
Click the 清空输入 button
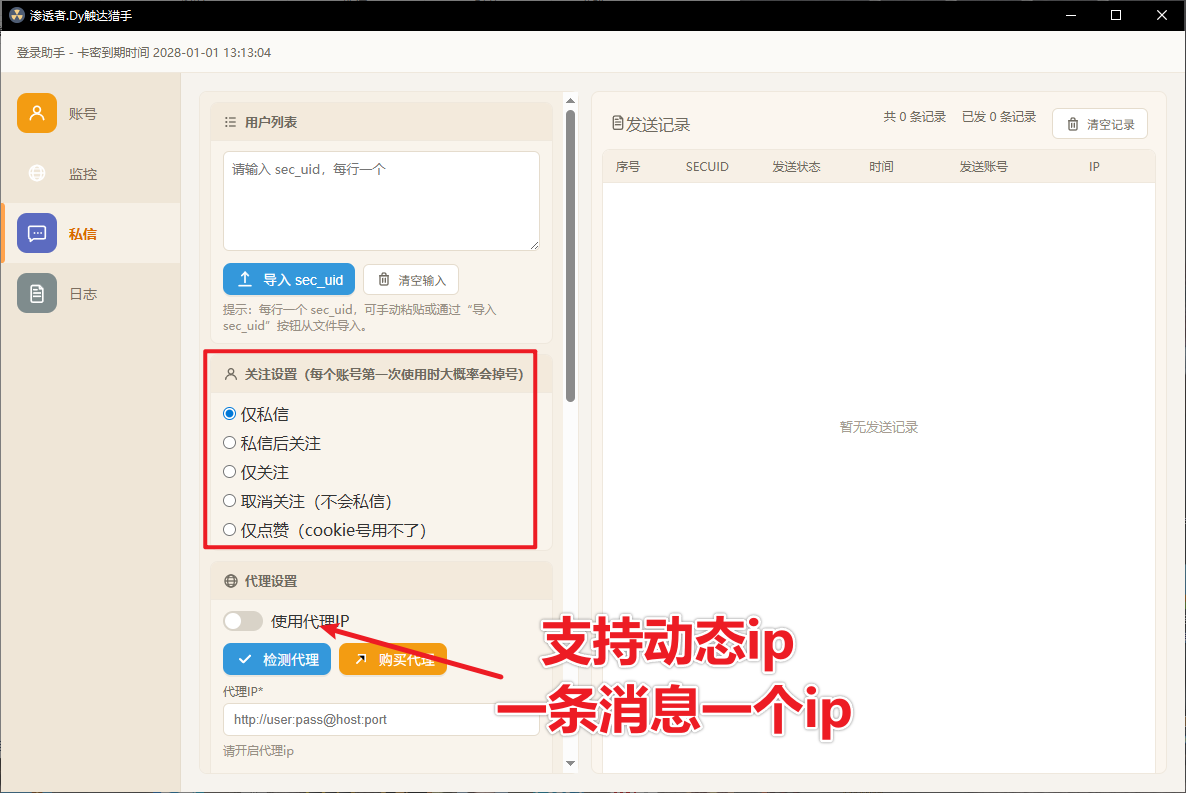(x=411, y=280)
